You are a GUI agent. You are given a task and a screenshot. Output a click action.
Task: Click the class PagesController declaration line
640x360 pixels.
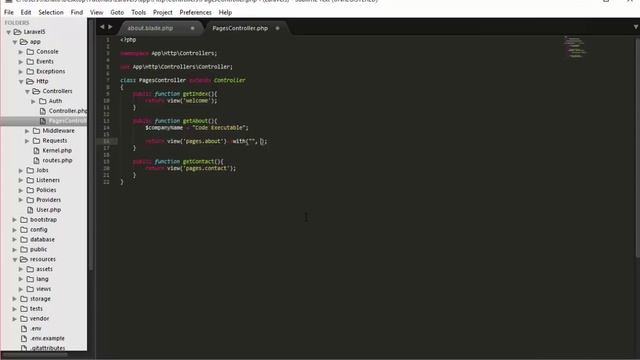[183, 80]
